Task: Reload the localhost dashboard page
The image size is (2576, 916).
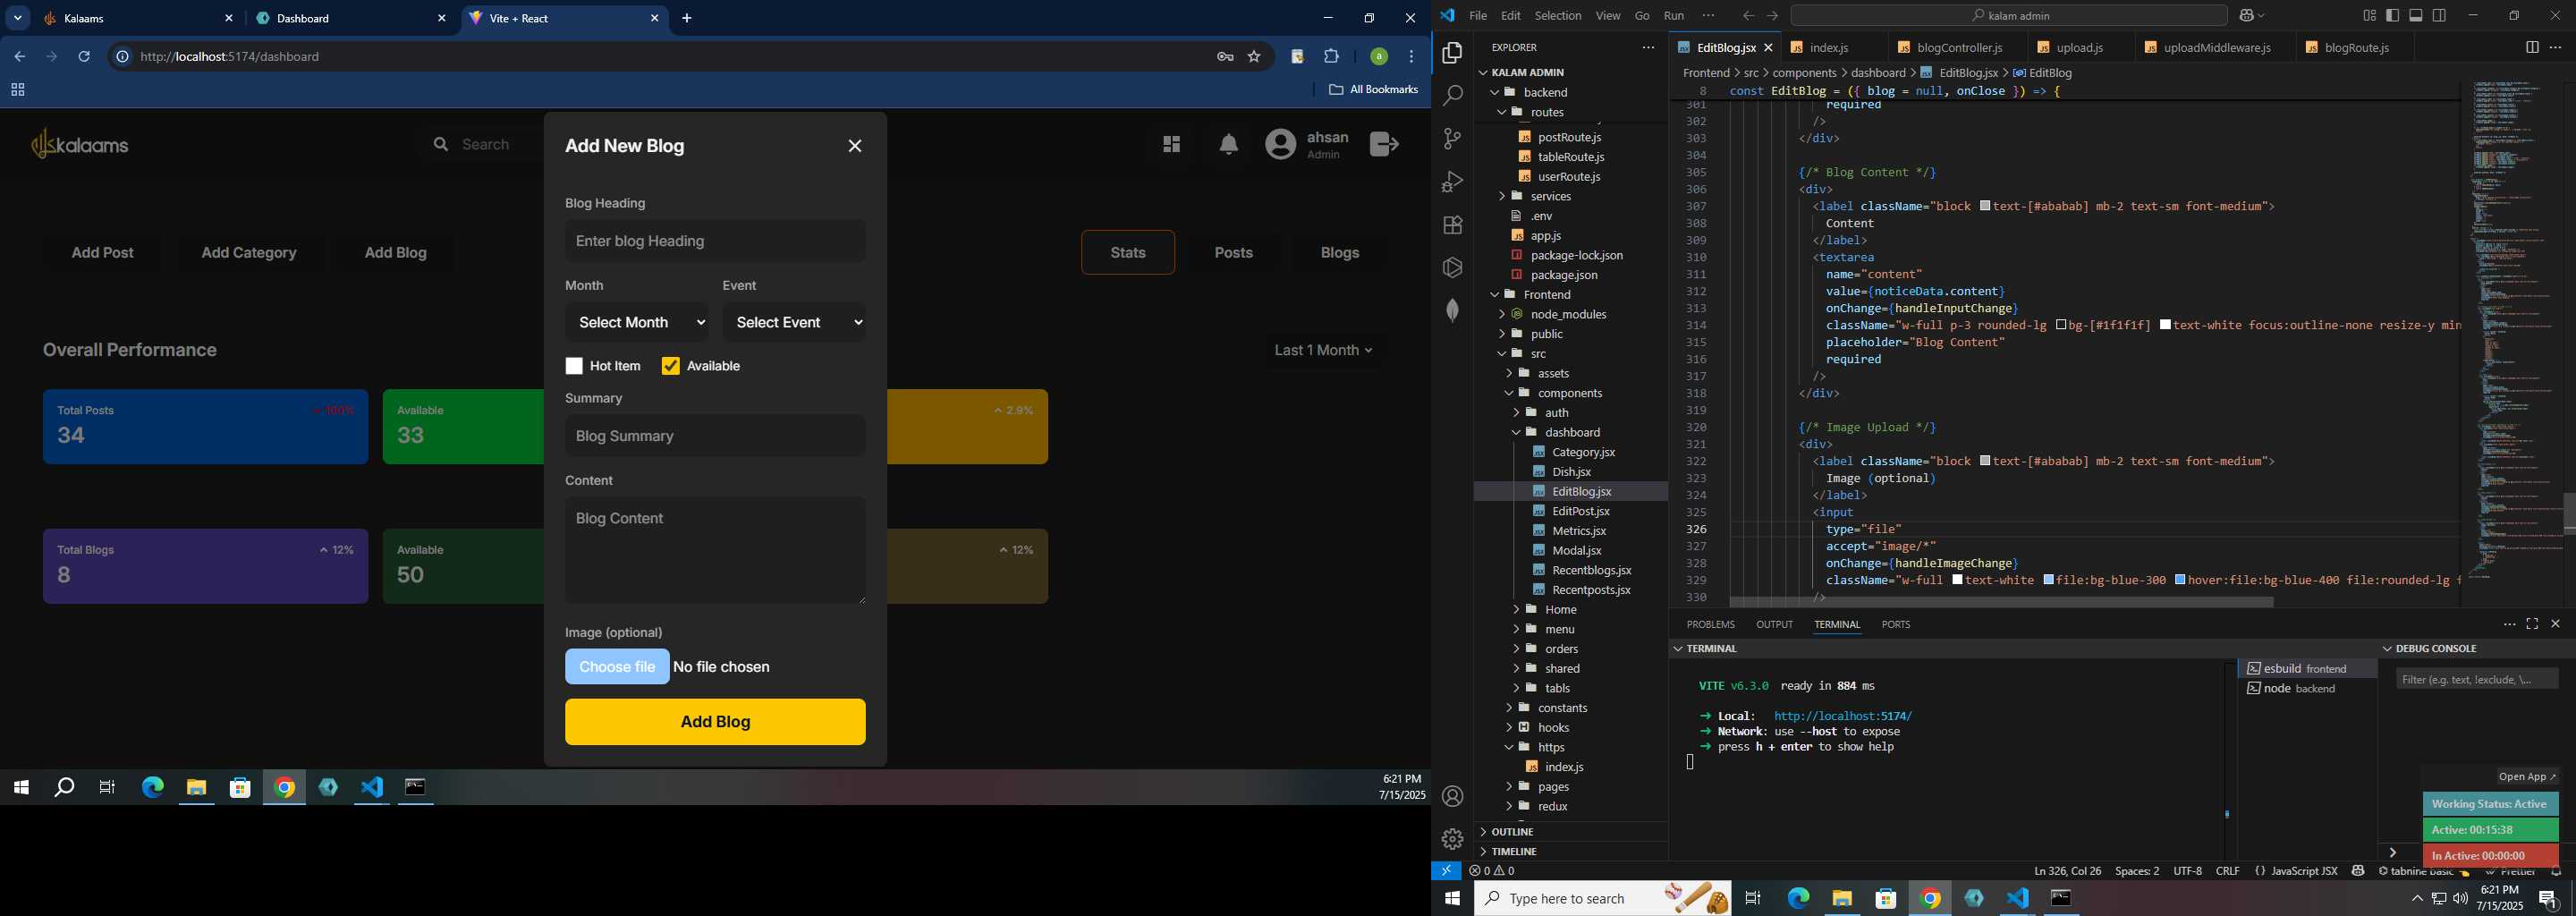Action: click(84, 57)
